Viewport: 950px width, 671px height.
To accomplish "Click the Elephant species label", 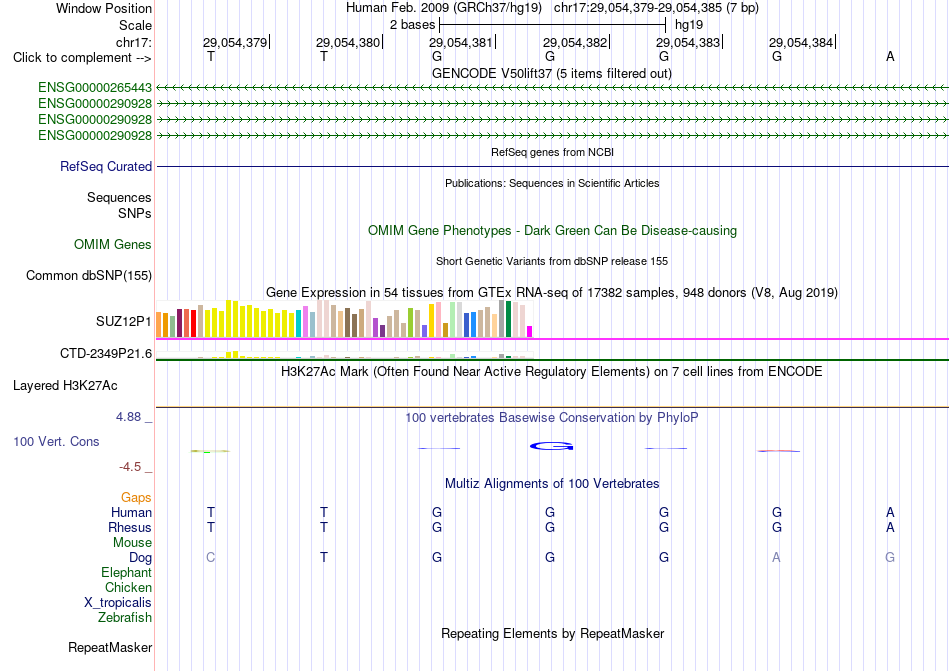I will (x=127, y=573).
